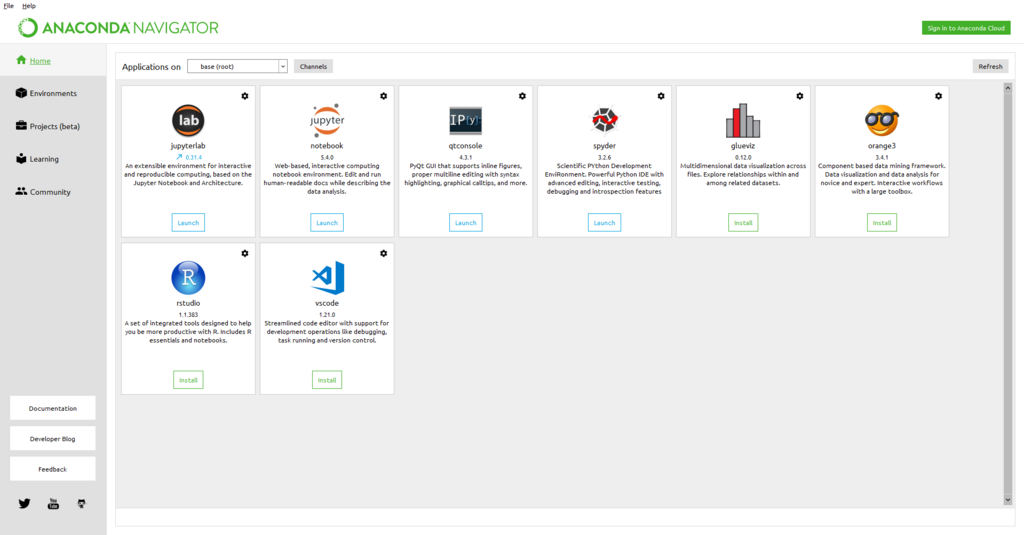Click the jupyterlab app icon

pyautogui.click(x=188, y=120)
